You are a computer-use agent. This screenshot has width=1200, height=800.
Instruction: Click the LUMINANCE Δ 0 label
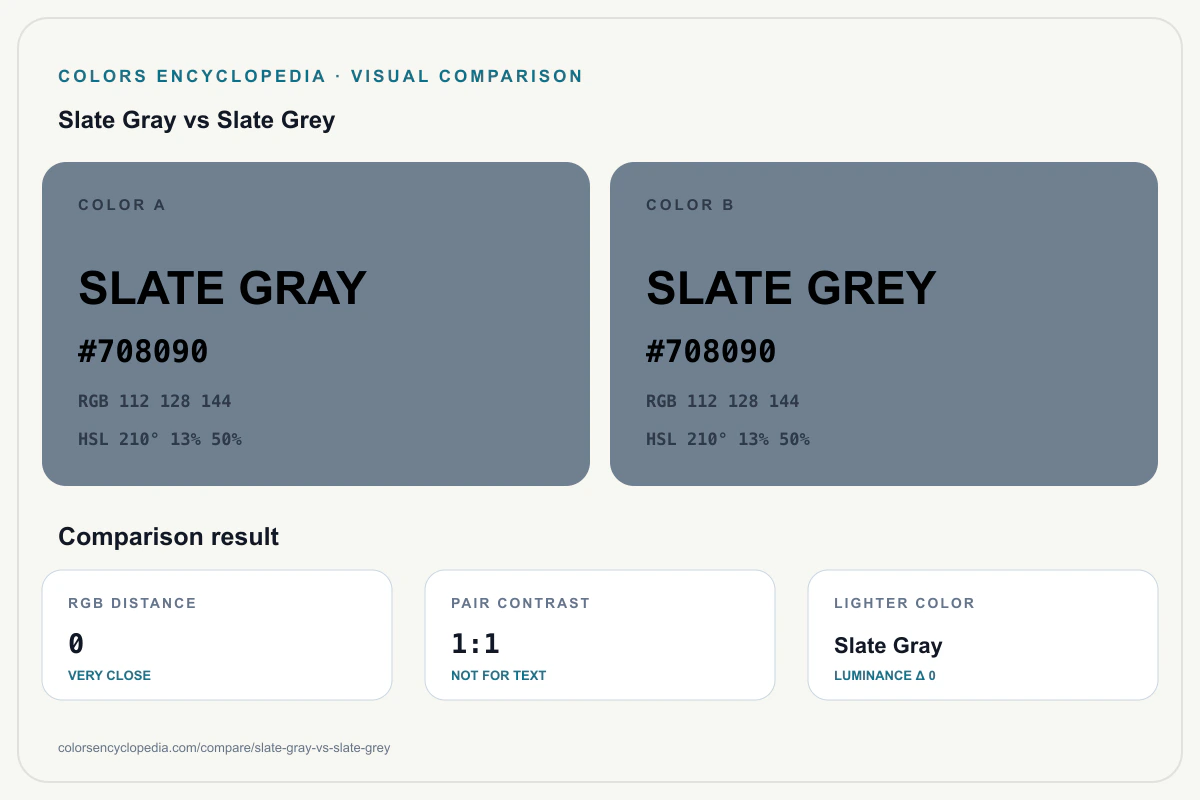click(x=885, y=675)
